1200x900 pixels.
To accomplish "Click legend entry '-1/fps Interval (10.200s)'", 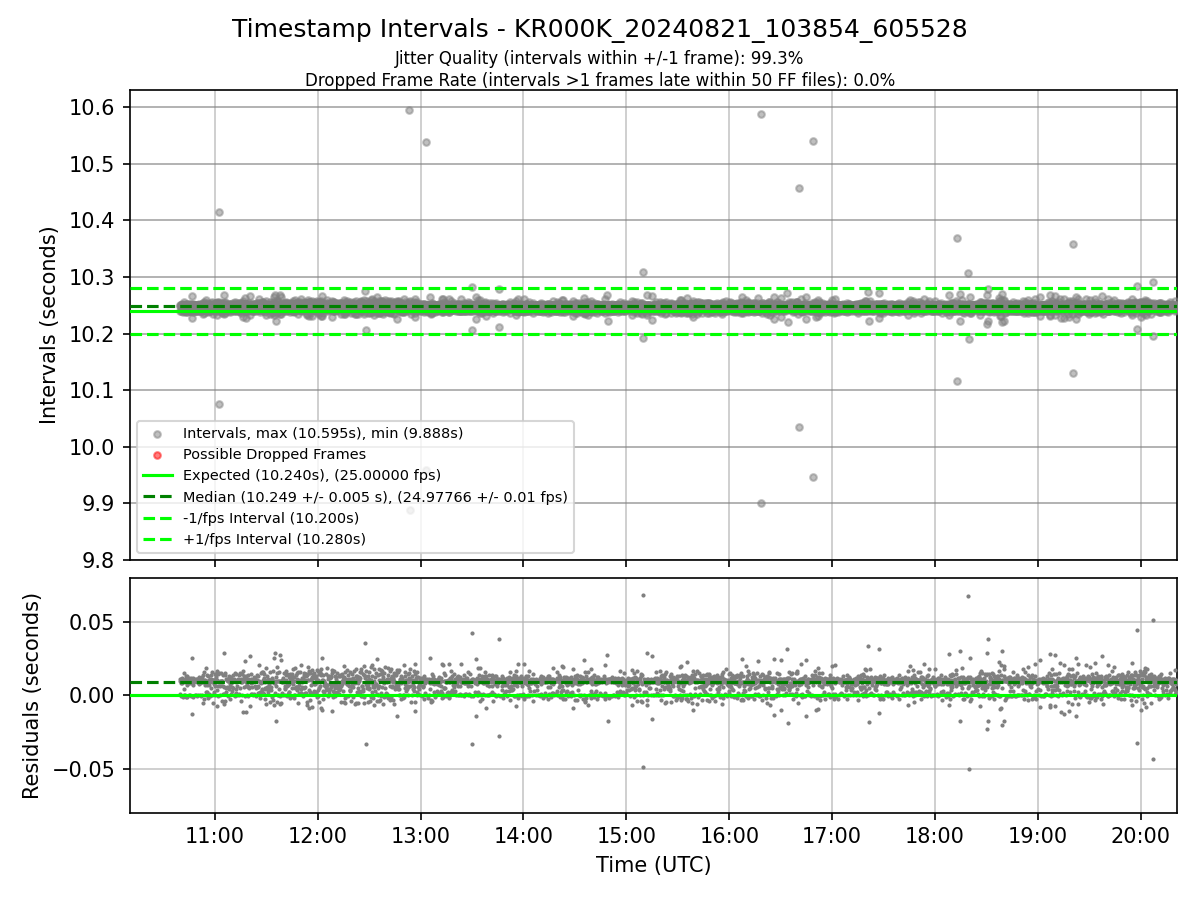I will [x=271, y=518].
